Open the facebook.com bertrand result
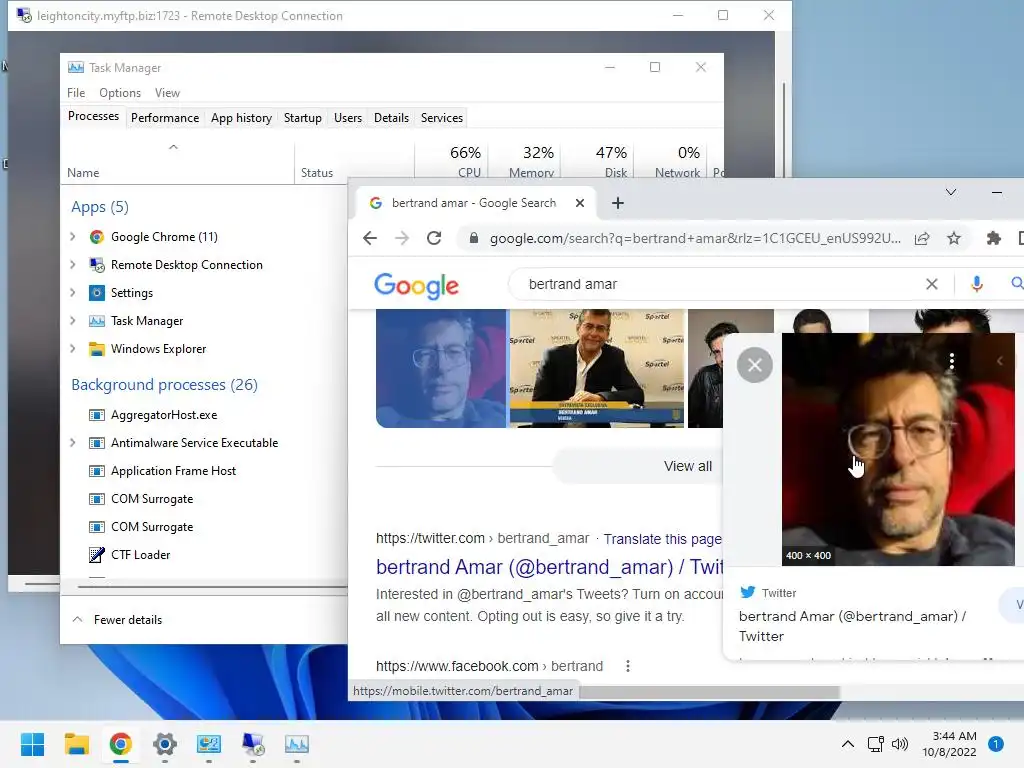 coord(489,666)
